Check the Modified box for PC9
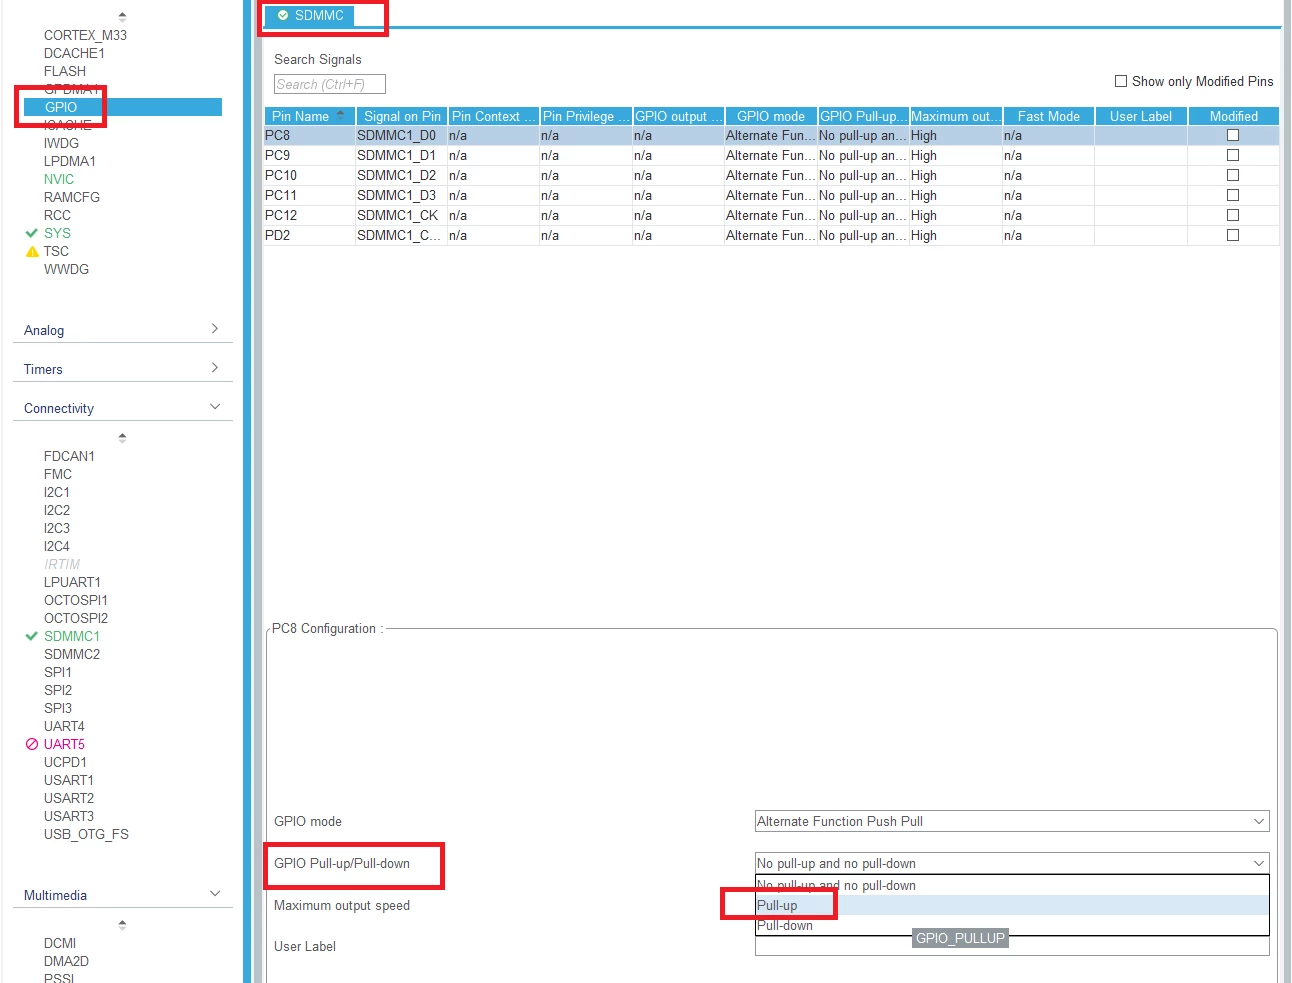Viewport: 1292px width, 983px height. click(1233, 155)
